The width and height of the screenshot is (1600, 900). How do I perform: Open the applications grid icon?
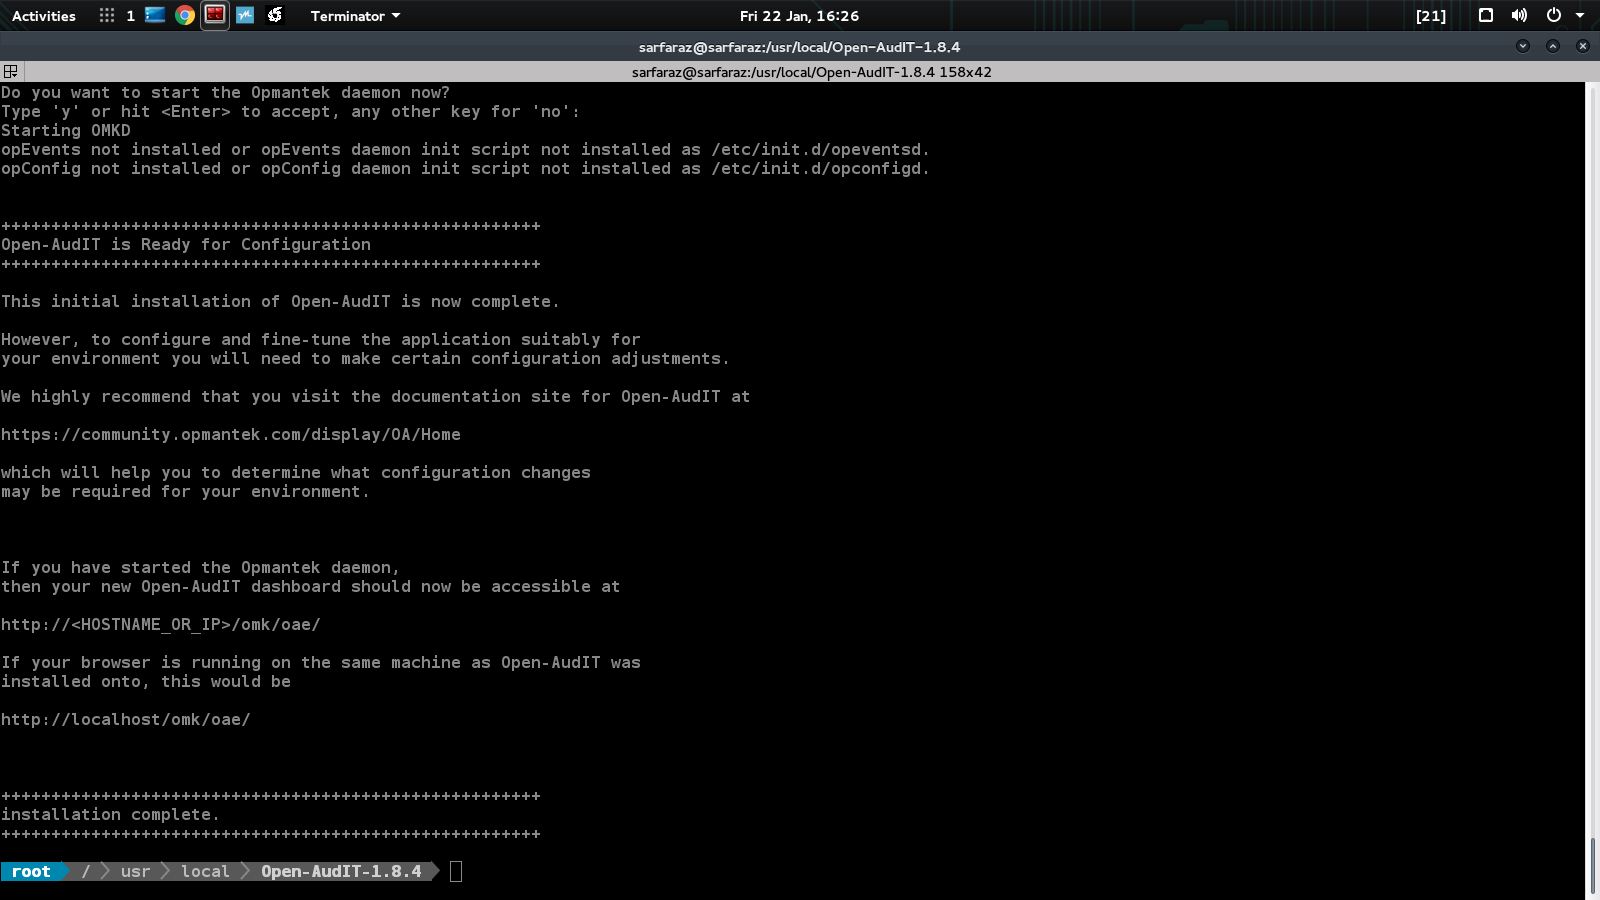[x=107, y=15]
